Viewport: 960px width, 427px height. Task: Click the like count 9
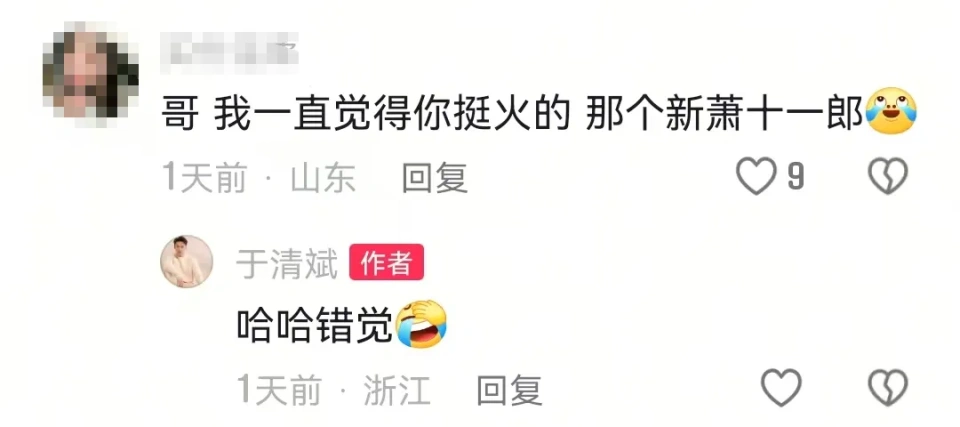[795, 177]
